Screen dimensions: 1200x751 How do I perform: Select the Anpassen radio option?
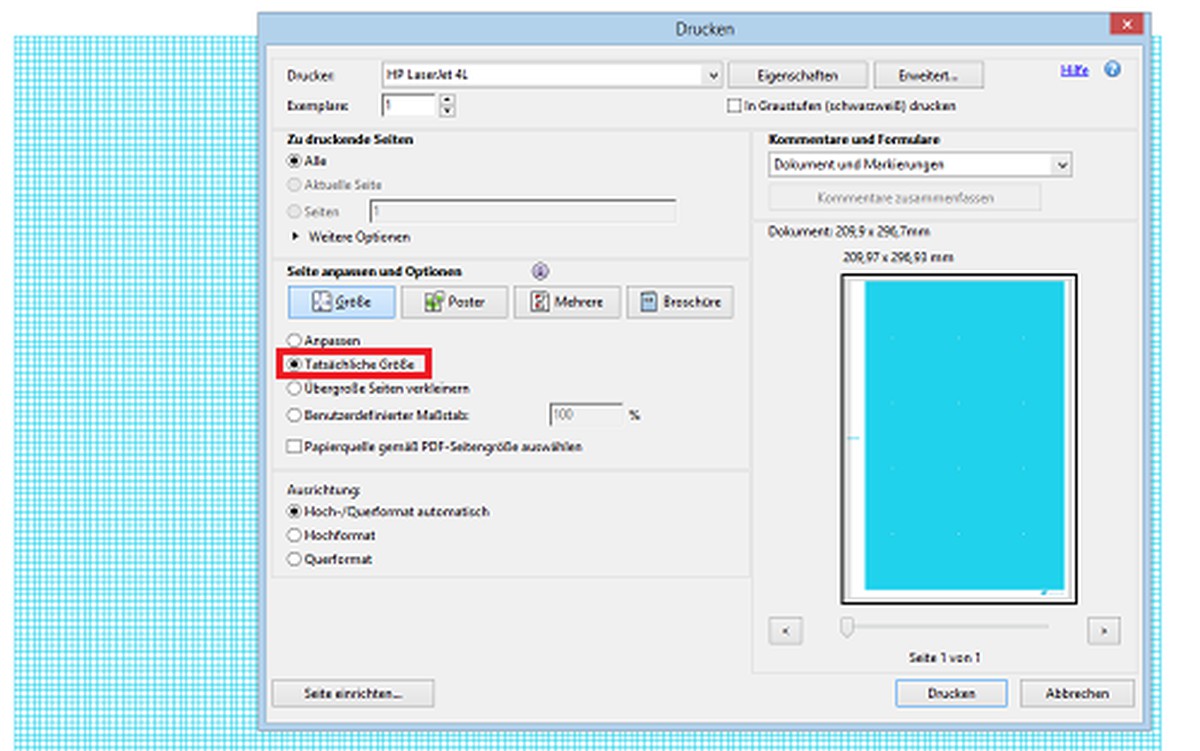(x=294, y=341)
